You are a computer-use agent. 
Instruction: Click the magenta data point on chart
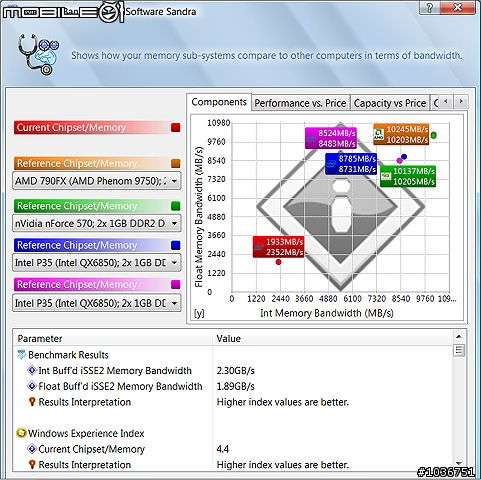click(x=399, y=161)
